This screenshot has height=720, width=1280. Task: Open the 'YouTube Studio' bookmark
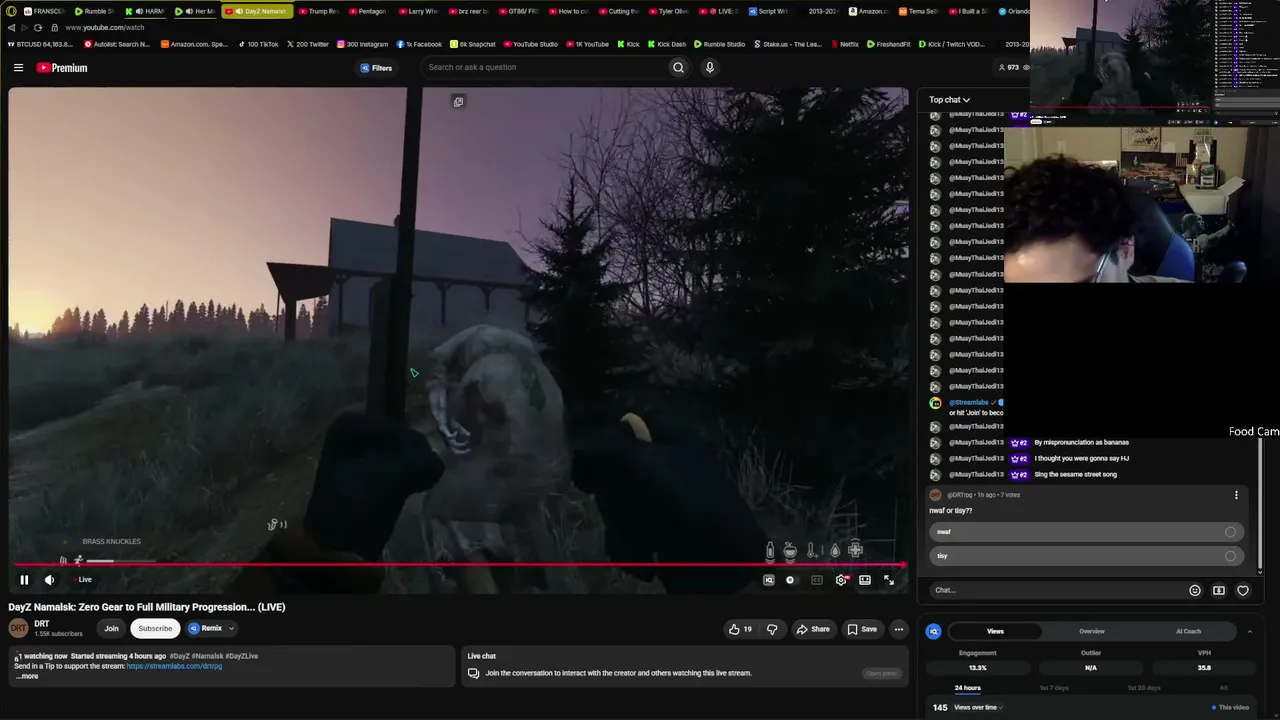point(530,44)
